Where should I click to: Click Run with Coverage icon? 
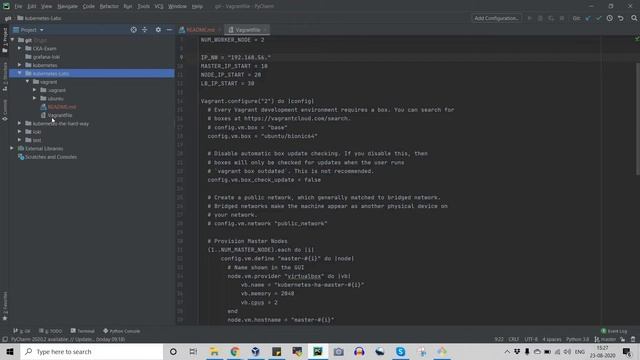click(551, 18)
